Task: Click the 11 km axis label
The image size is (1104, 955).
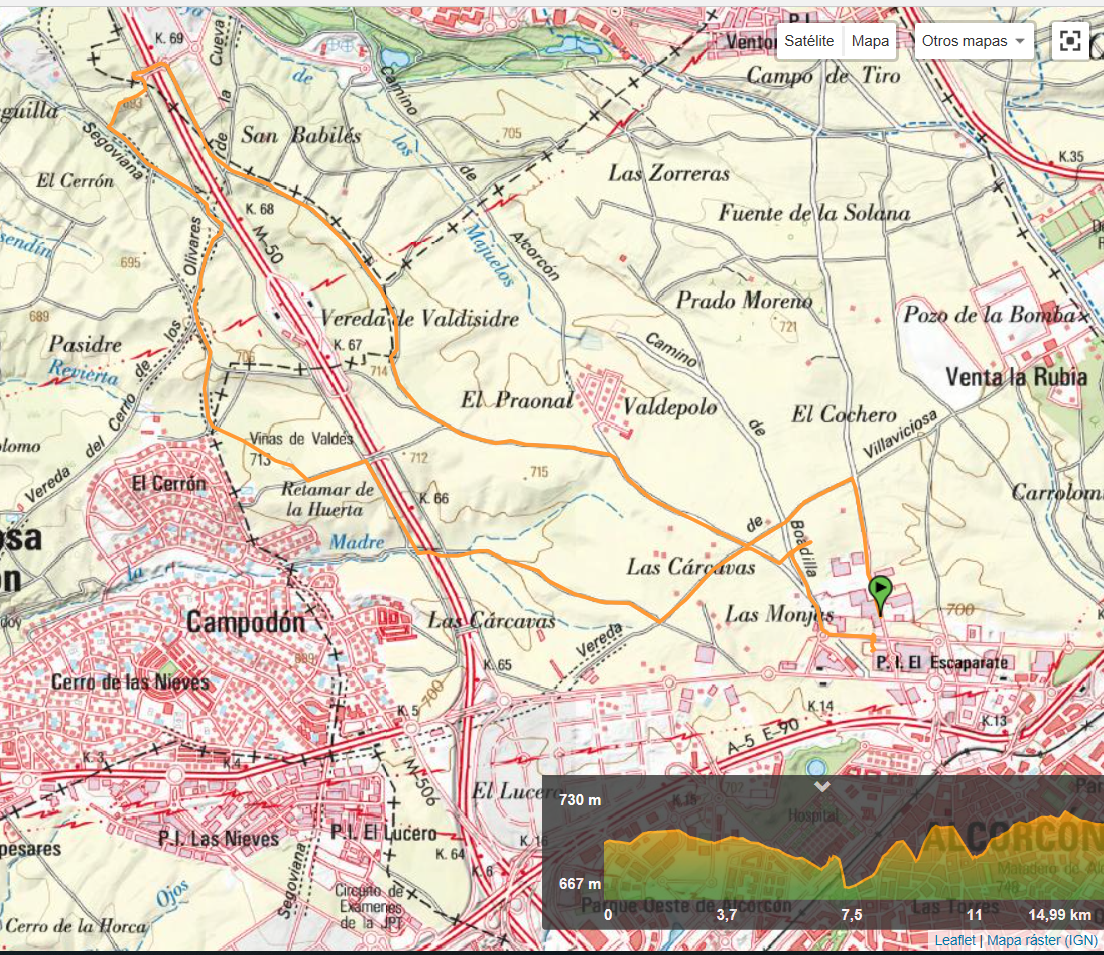Action: pyautogui.click(x=974, y=914)
